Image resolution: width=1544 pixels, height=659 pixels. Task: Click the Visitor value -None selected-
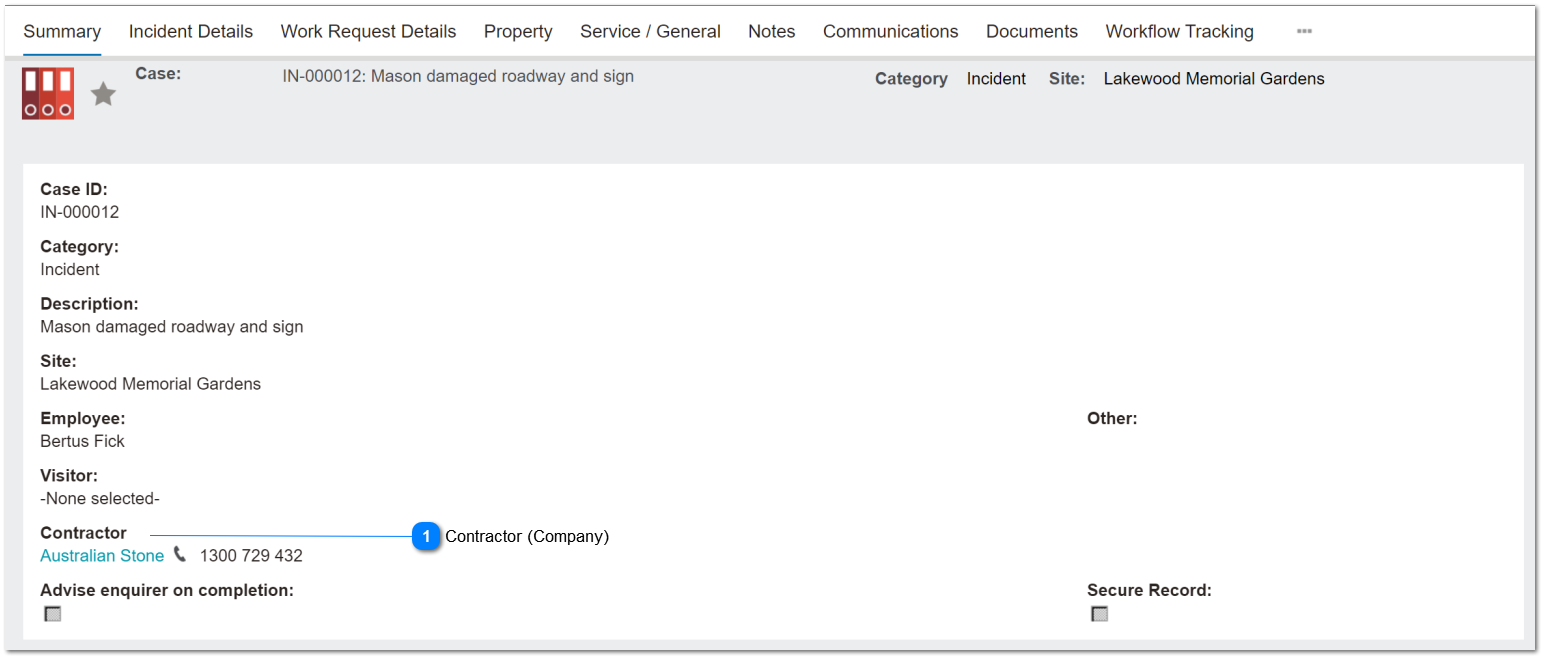pyautogui.click(x=100, y=498)
